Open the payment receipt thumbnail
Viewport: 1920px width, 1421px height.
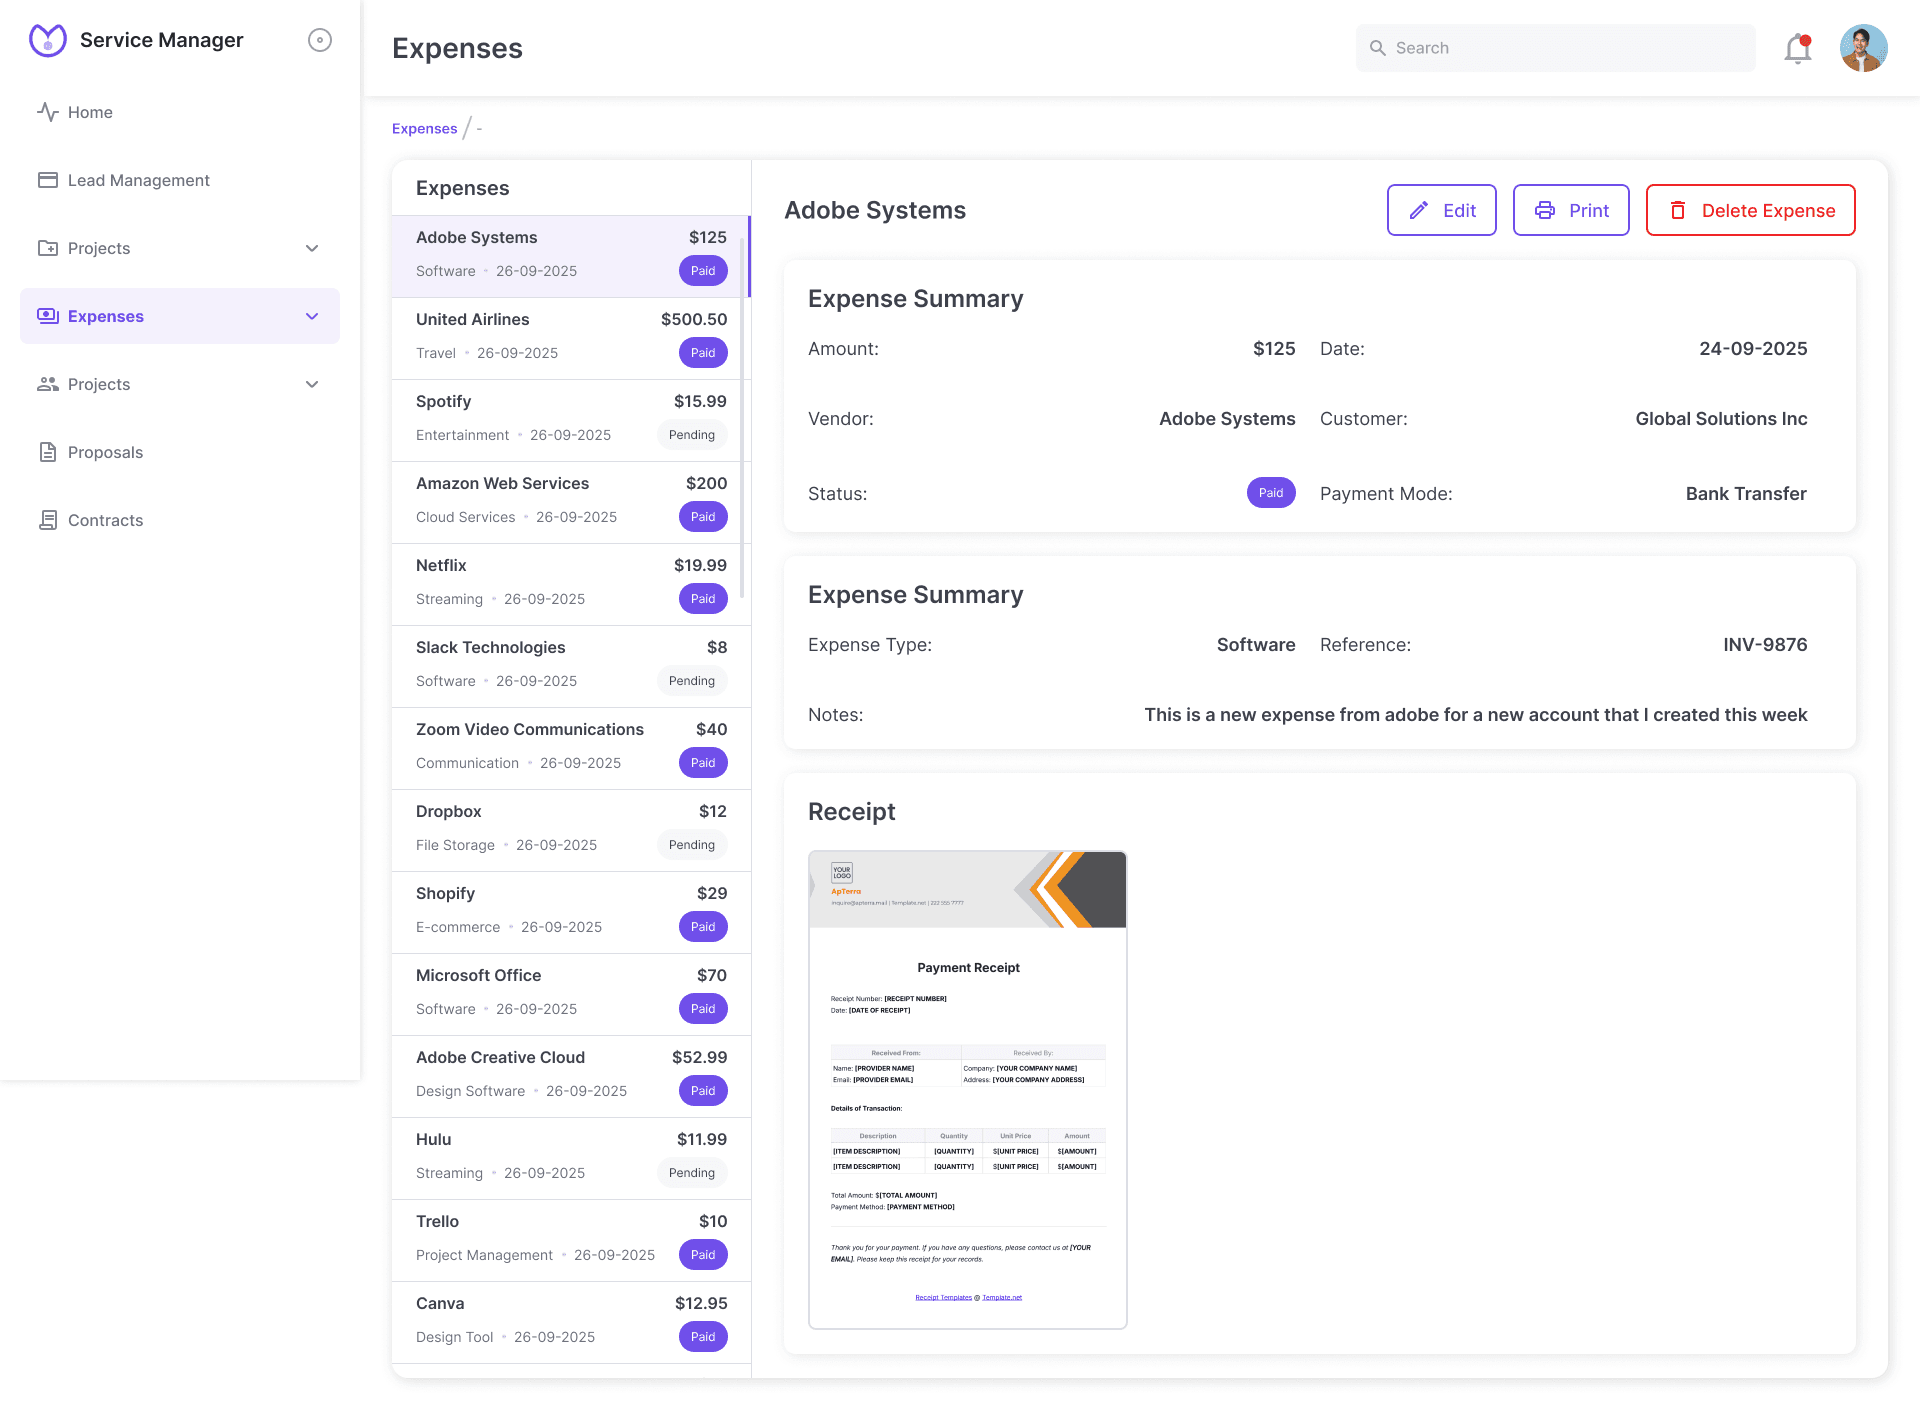click(967, 1089)
